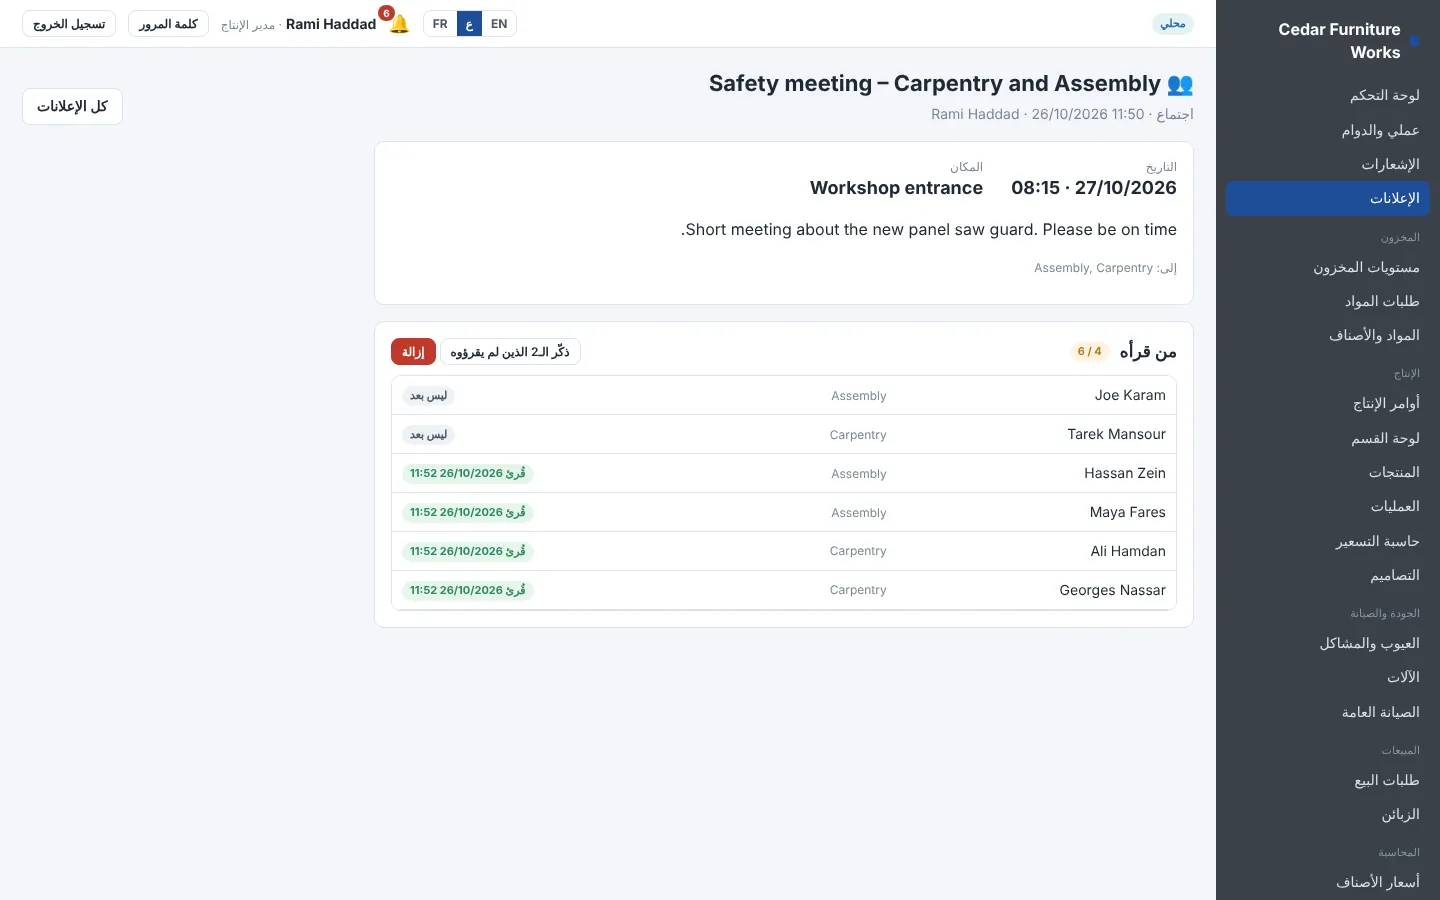Switch language to Arabic (ع)

pyautogui.click(x=469, y=24)
